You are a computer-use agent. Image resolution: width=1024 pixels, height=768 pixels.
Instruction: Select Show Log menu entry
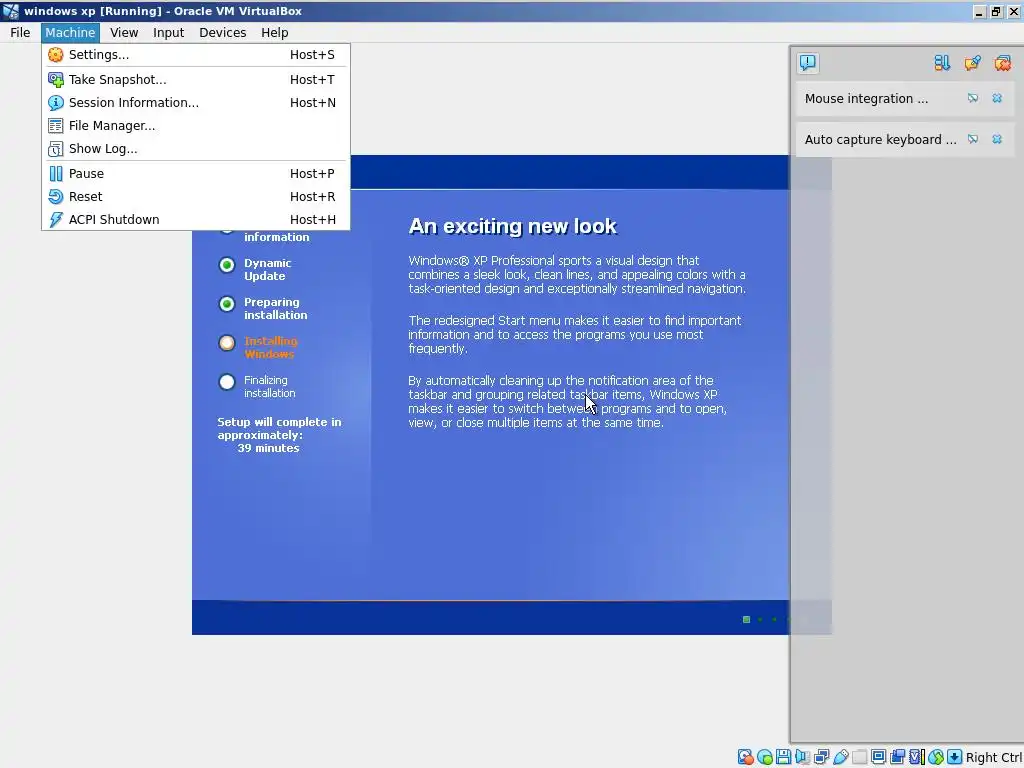click(195, 148)
